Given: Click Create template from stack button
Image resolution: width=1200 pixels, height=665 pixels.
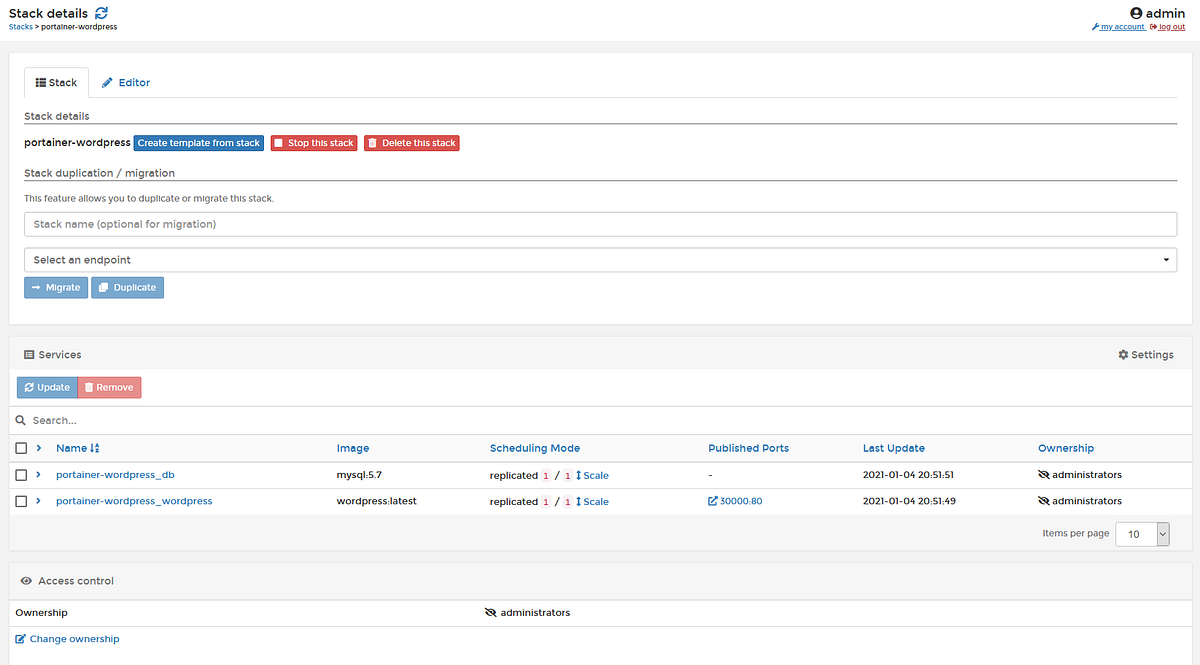Looking at the screenshot, I should pos(199,143).
